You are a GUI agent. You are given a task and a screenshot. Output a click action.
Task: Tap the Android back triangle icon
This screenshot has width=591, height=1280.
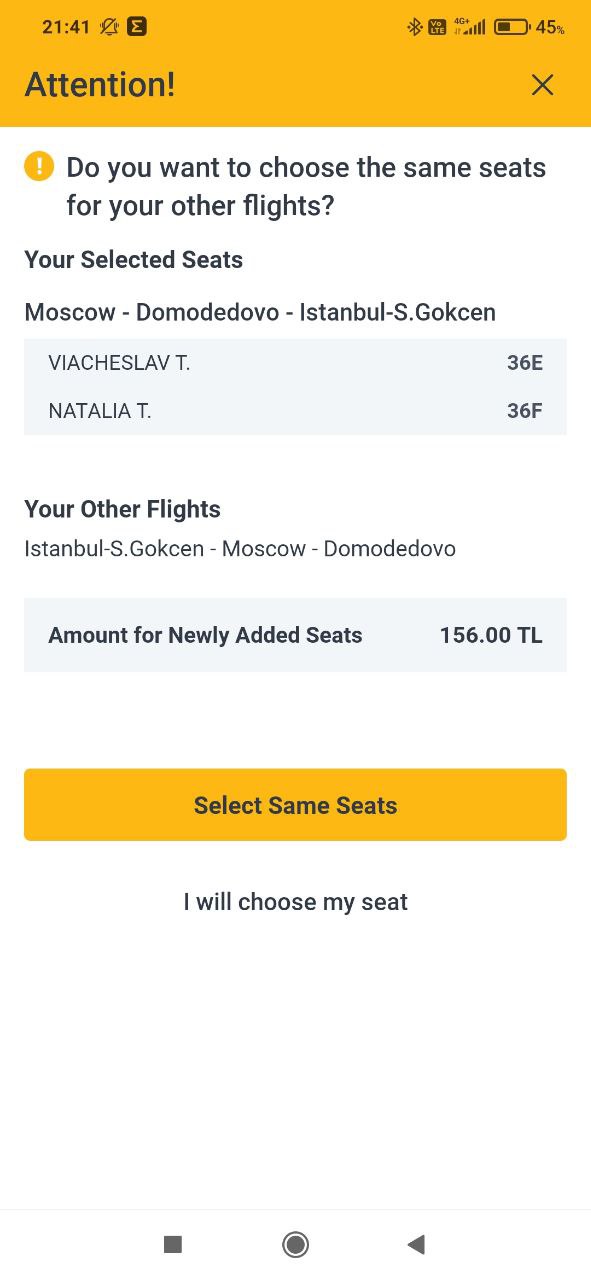[x=416, y=1244]
